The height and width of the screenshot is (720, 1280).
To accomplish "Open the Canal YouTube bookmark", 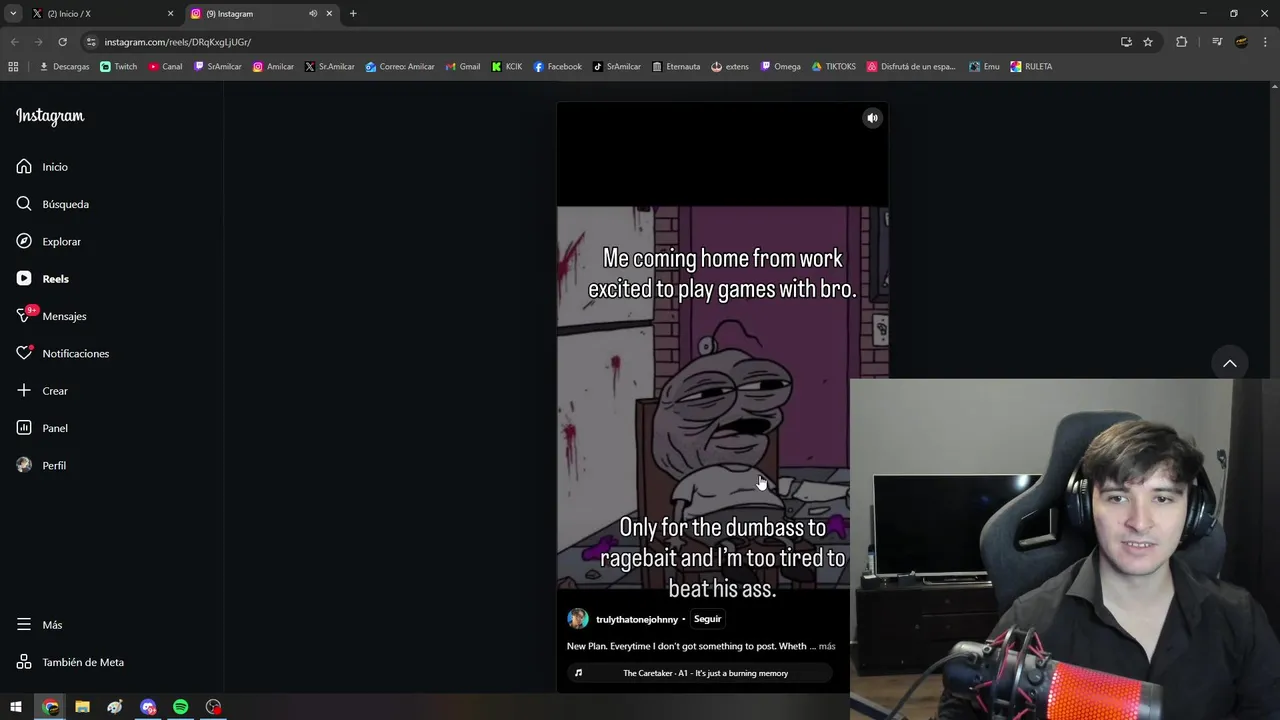I will point(166,67).
